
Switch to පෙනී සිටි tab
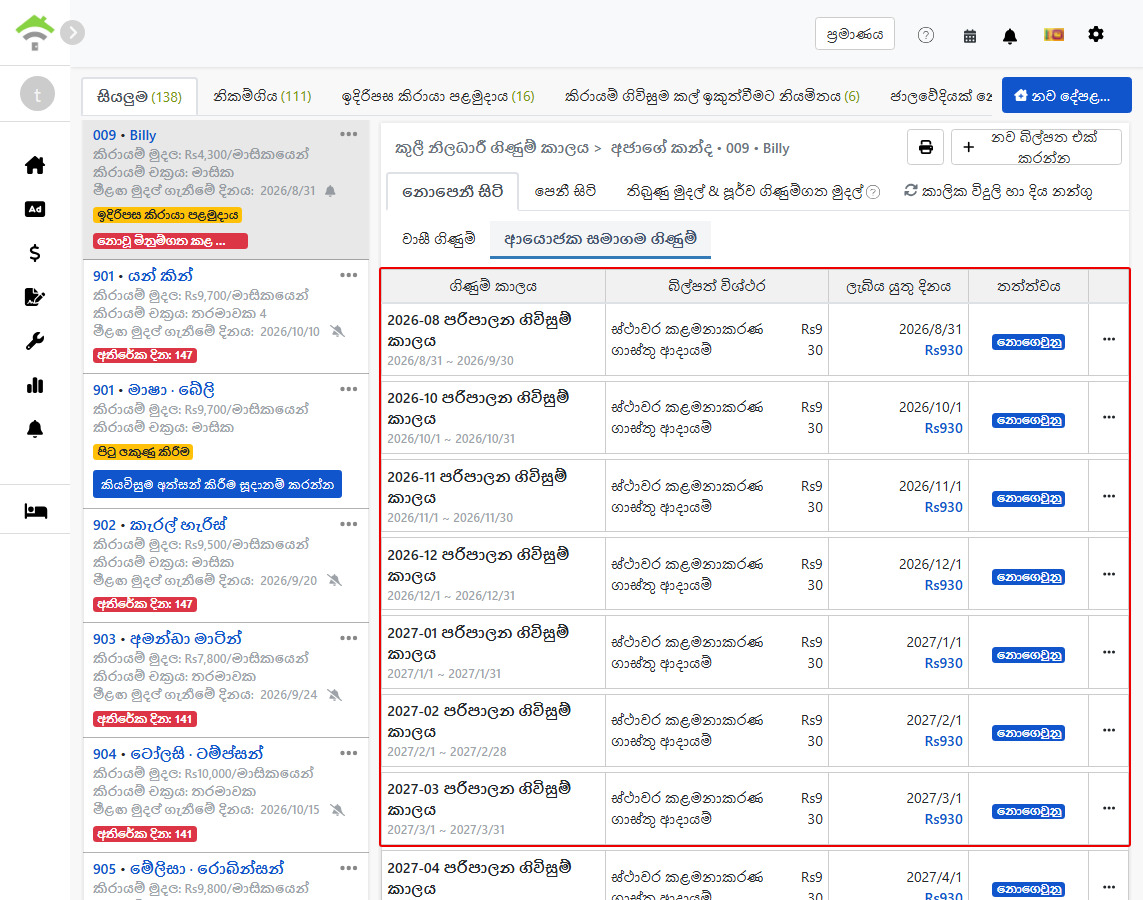click(x=565, y=191)
